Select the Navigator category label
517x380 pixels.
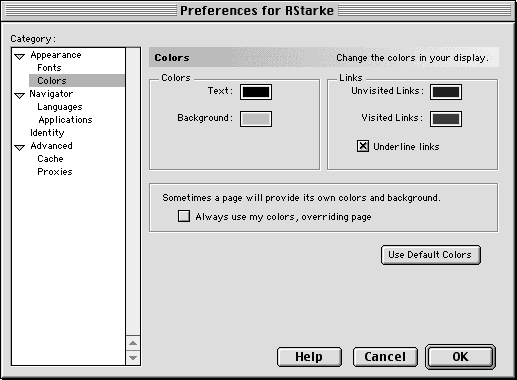pos(51,94)
